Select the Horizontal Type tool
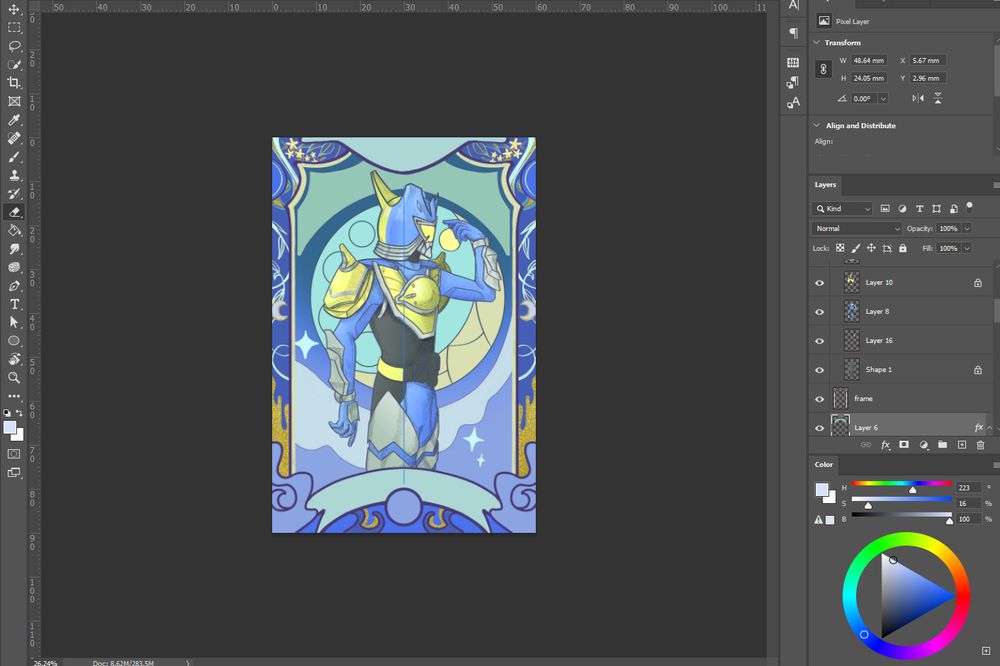 14,304
